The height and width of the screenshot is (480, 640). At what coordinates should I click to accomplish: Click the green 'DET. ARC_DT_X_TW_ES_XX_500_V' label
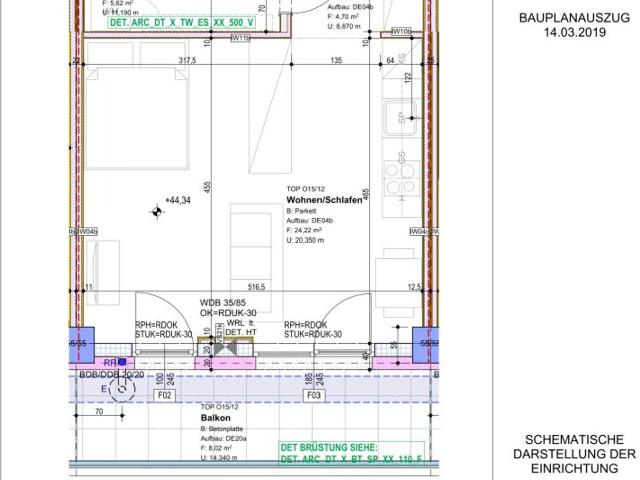tap(182, 22)
